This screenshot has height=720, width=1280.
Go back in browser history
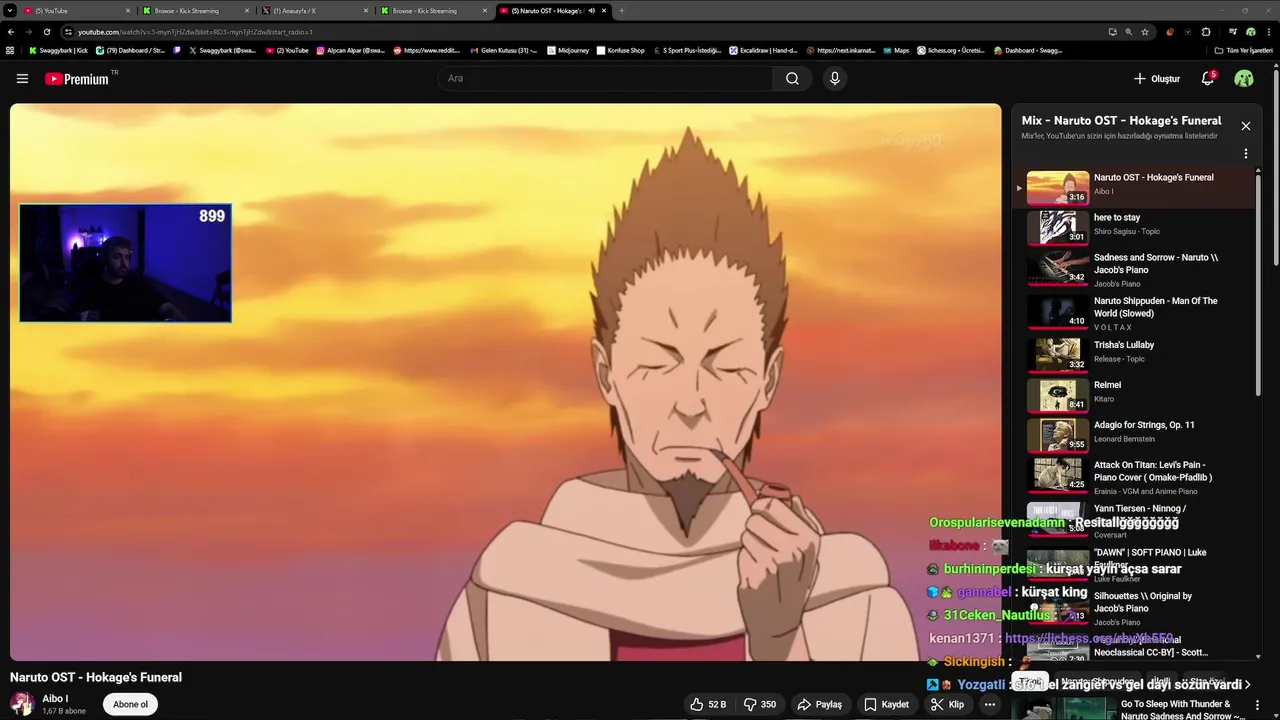click(x=10, y=31)
